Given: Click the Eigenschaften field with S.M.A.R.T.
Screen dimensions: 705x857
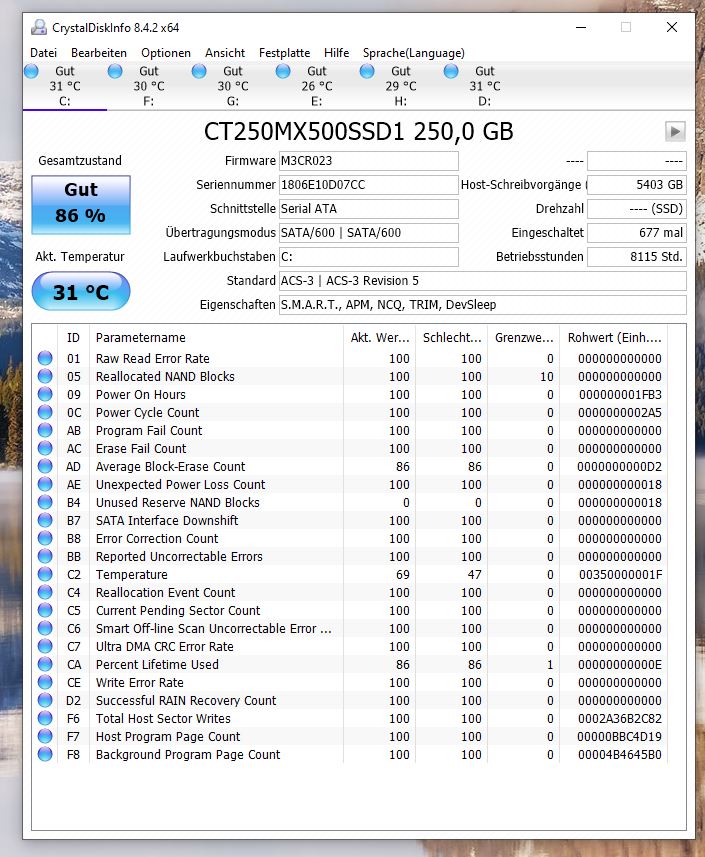Looking at the screenshot, I should [x=483, y=305].
